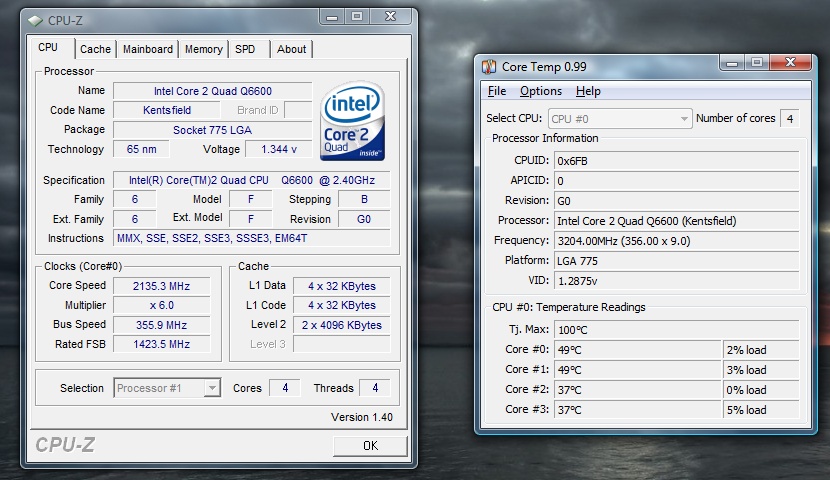Click the Code Name value 'Kentsfield'

click(x=167, y=110)
